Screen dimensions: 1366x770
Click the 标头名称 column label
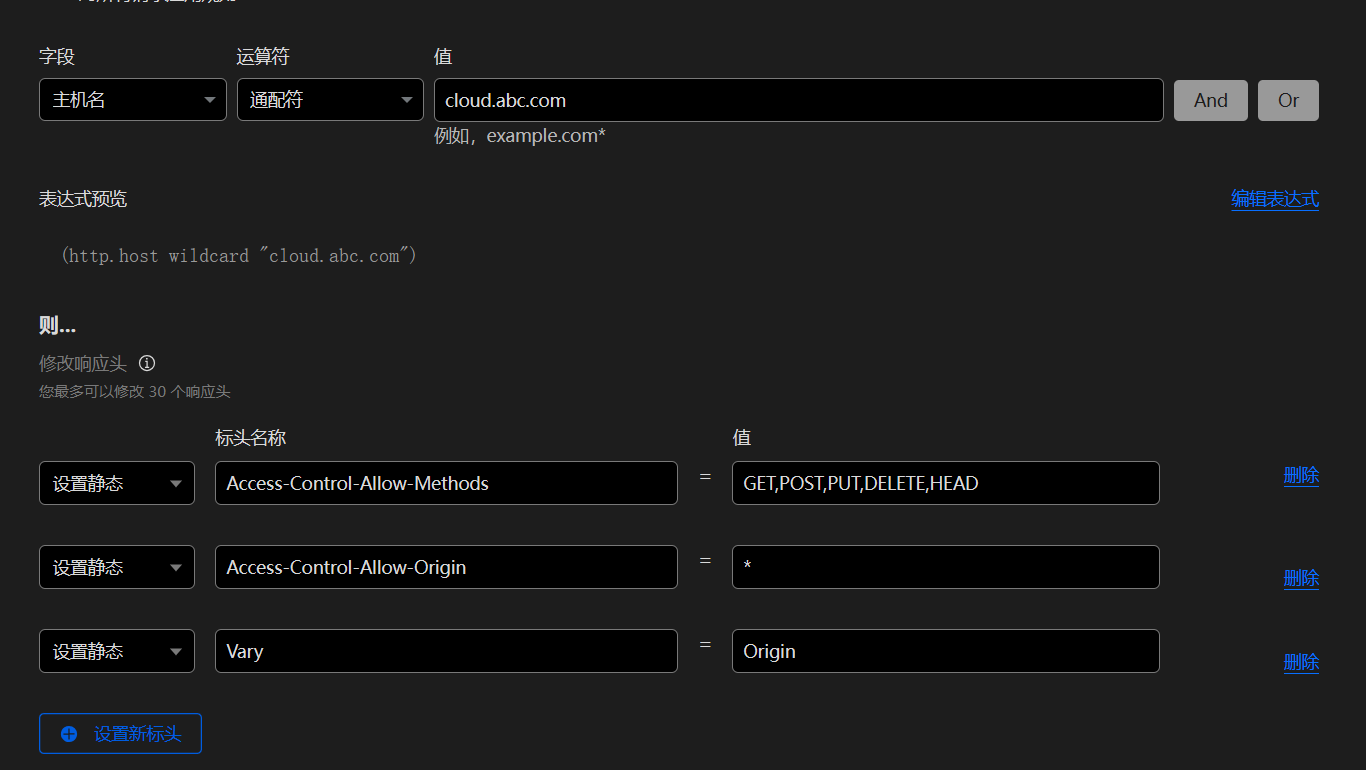click(x=251, y=438)
